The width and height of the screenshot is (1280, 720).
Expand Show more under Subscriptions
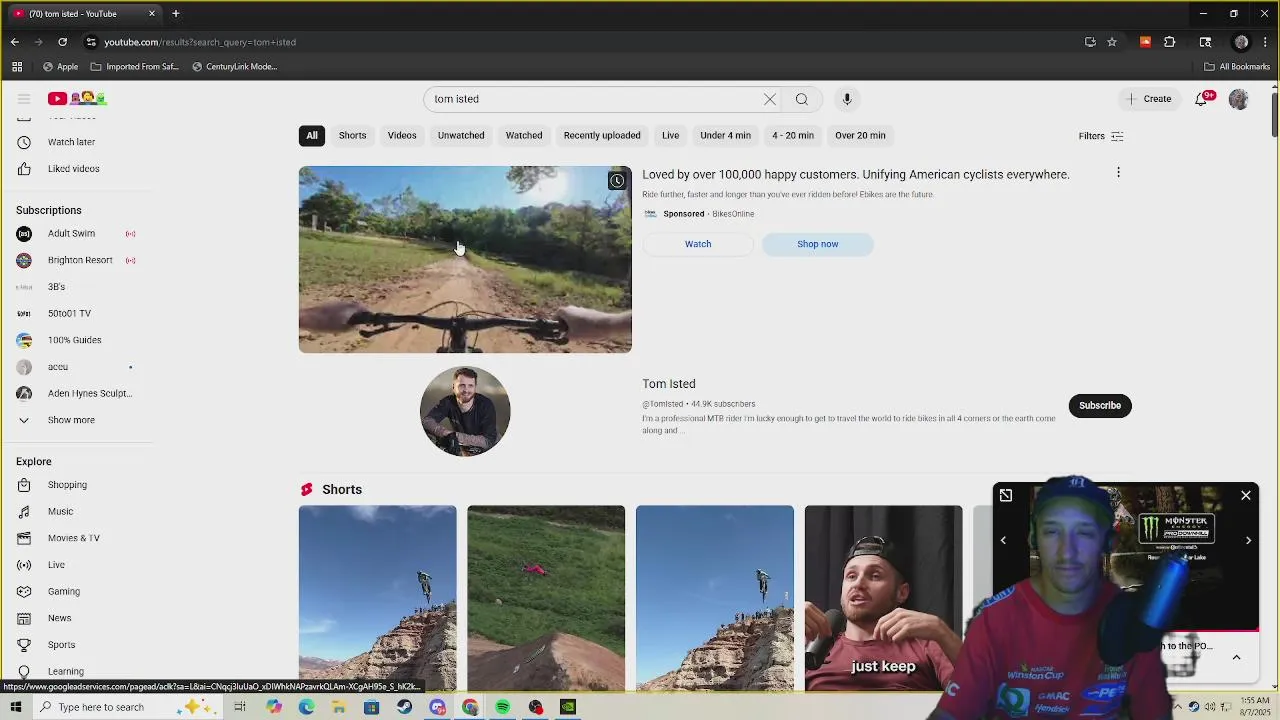tap(71, 420)
